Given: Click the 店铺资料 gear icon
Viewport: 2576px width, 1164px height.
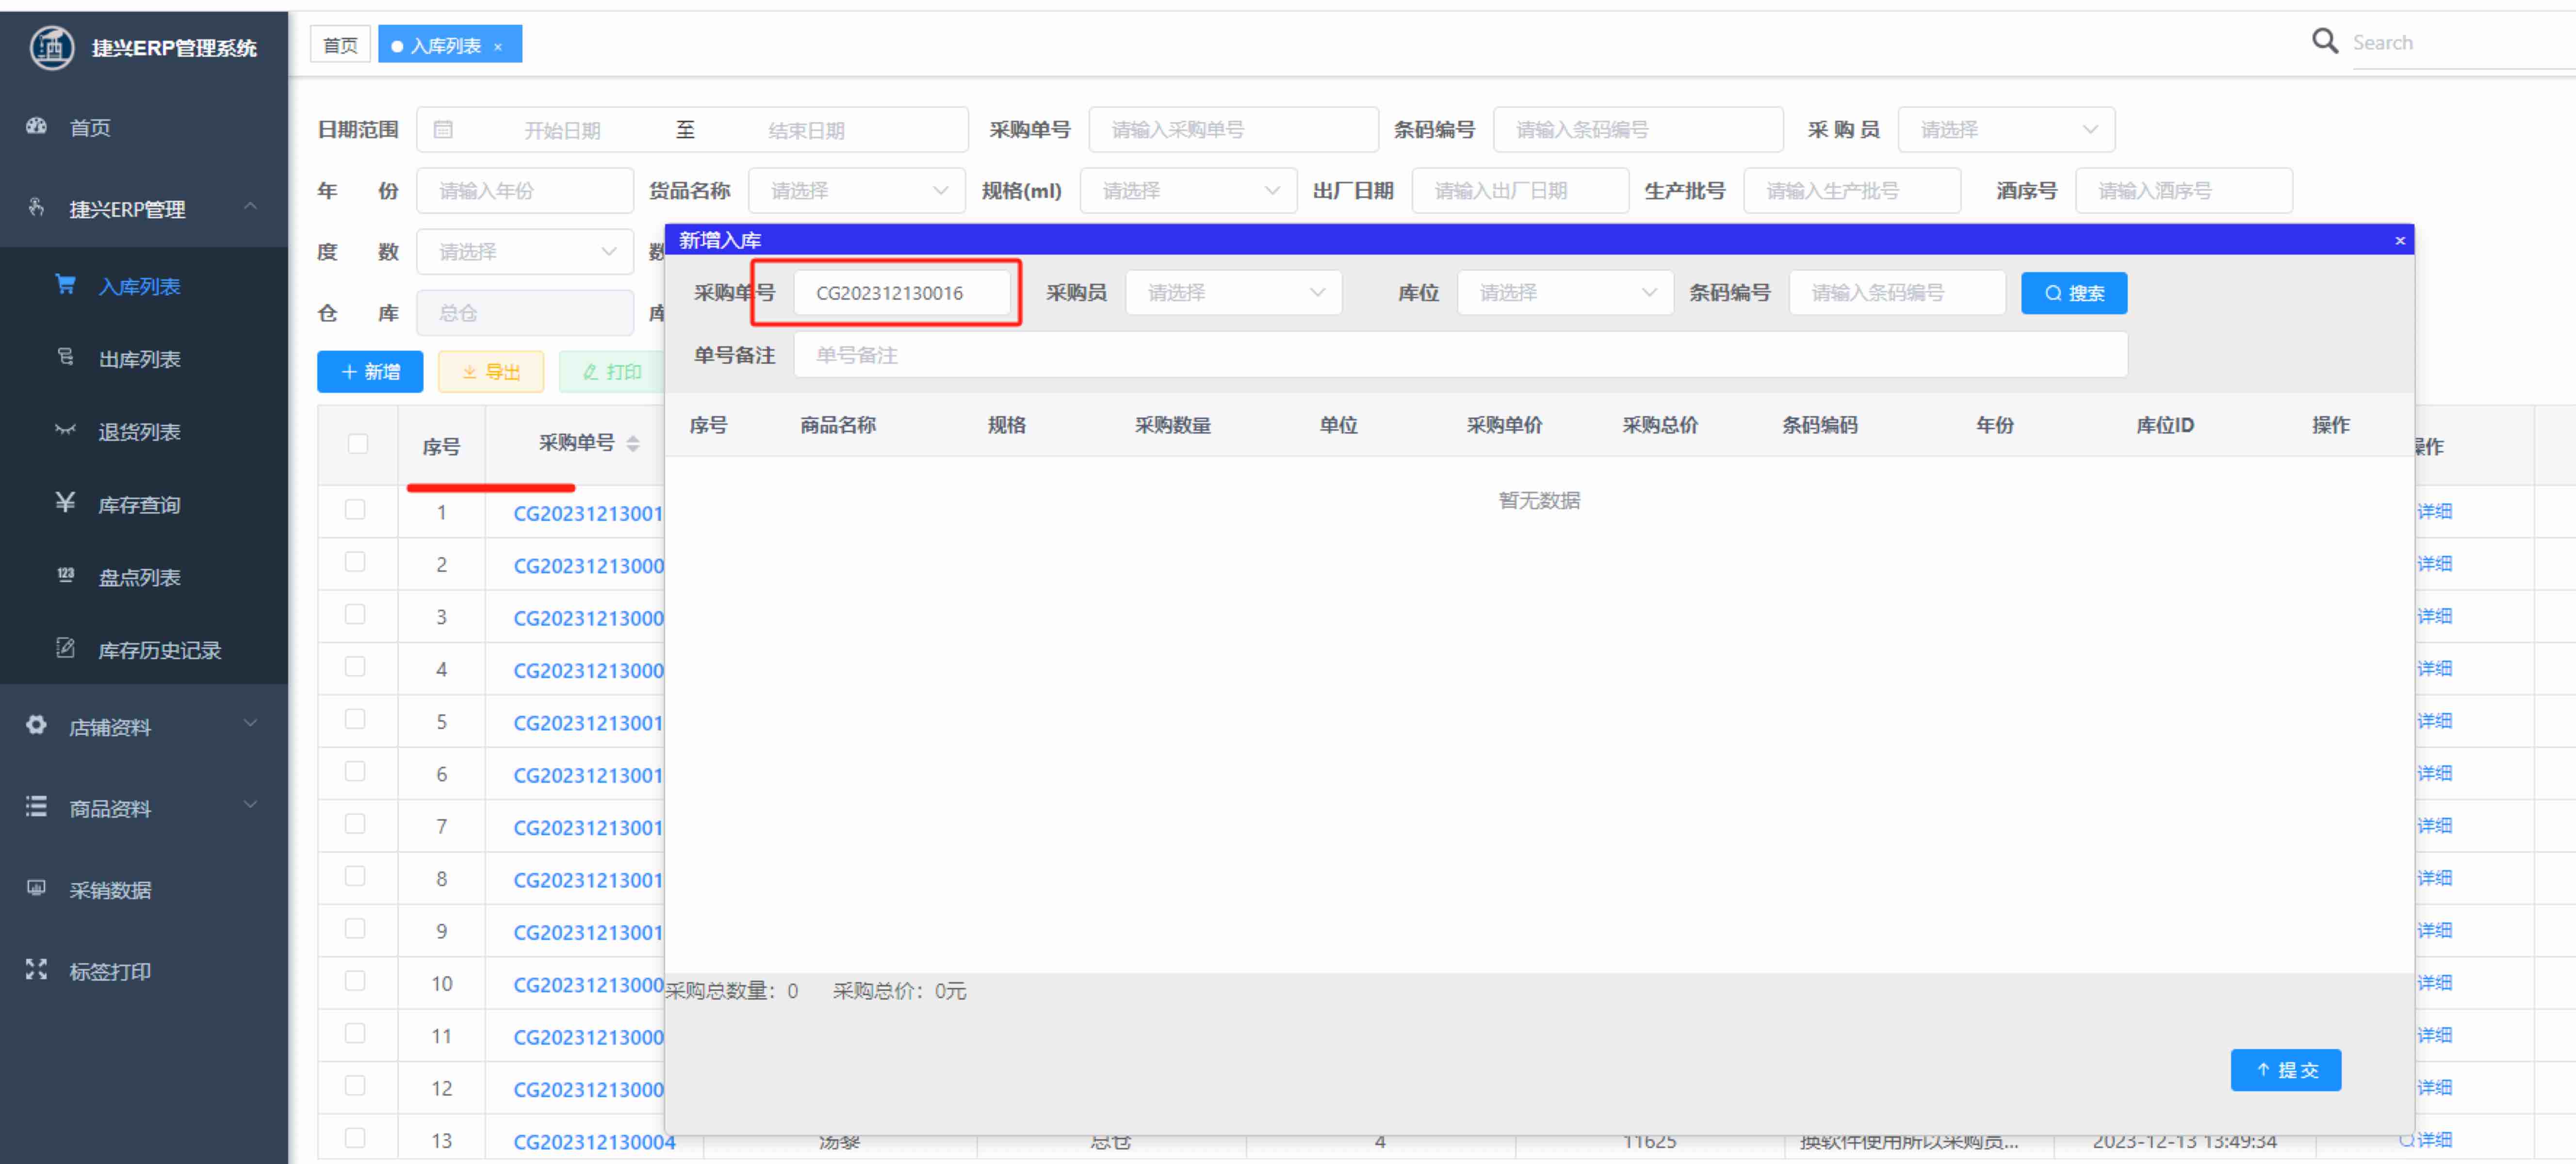Looking at the screenshot, I should click(37, 725).
